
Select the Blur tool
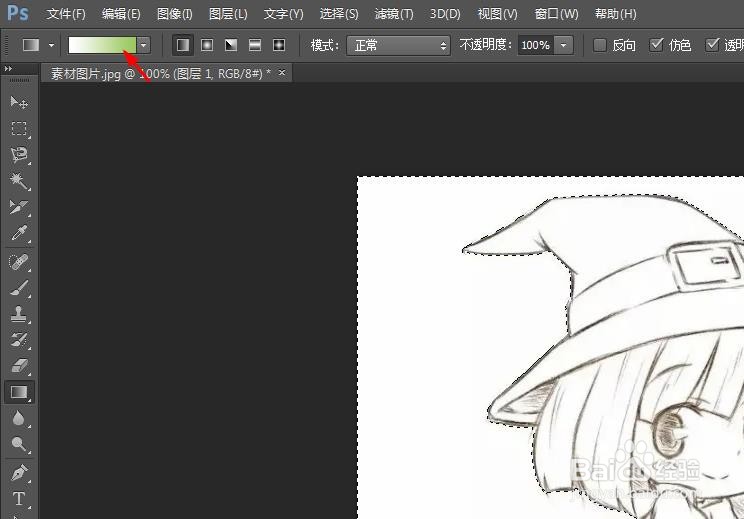coord(19,418)
